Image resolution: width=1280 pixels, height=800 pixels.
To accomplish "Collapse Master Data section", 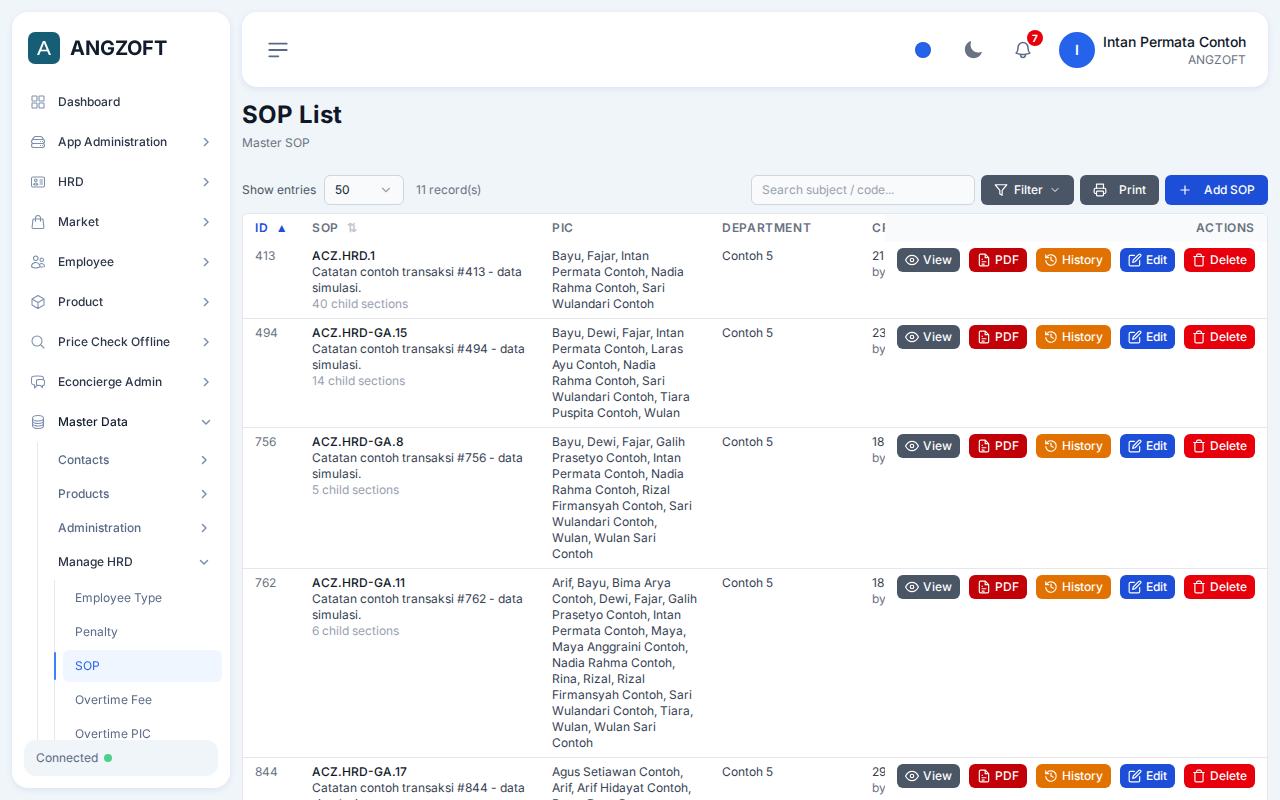I will 121,422.
